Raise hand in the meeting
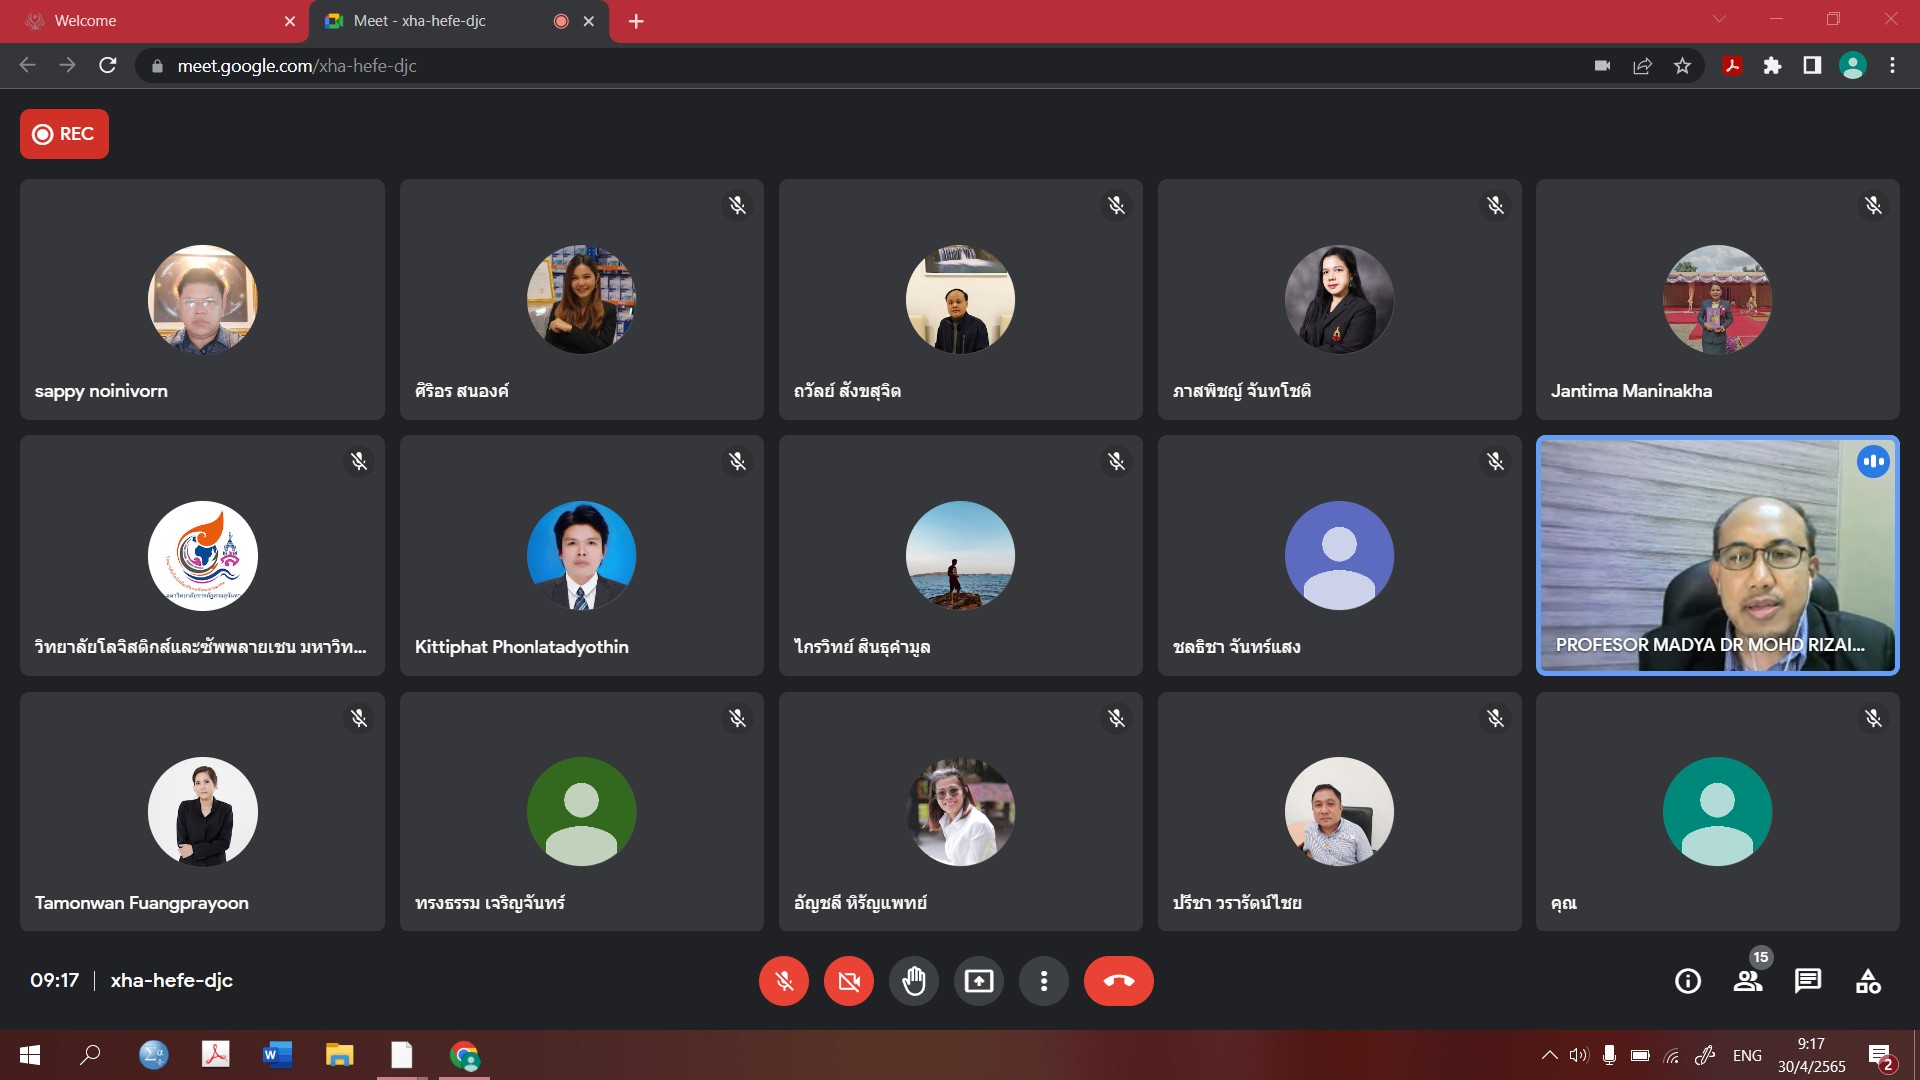The width and height of the screenshot is (1920, 1080). pyautogui.click(x=913, y=981)
